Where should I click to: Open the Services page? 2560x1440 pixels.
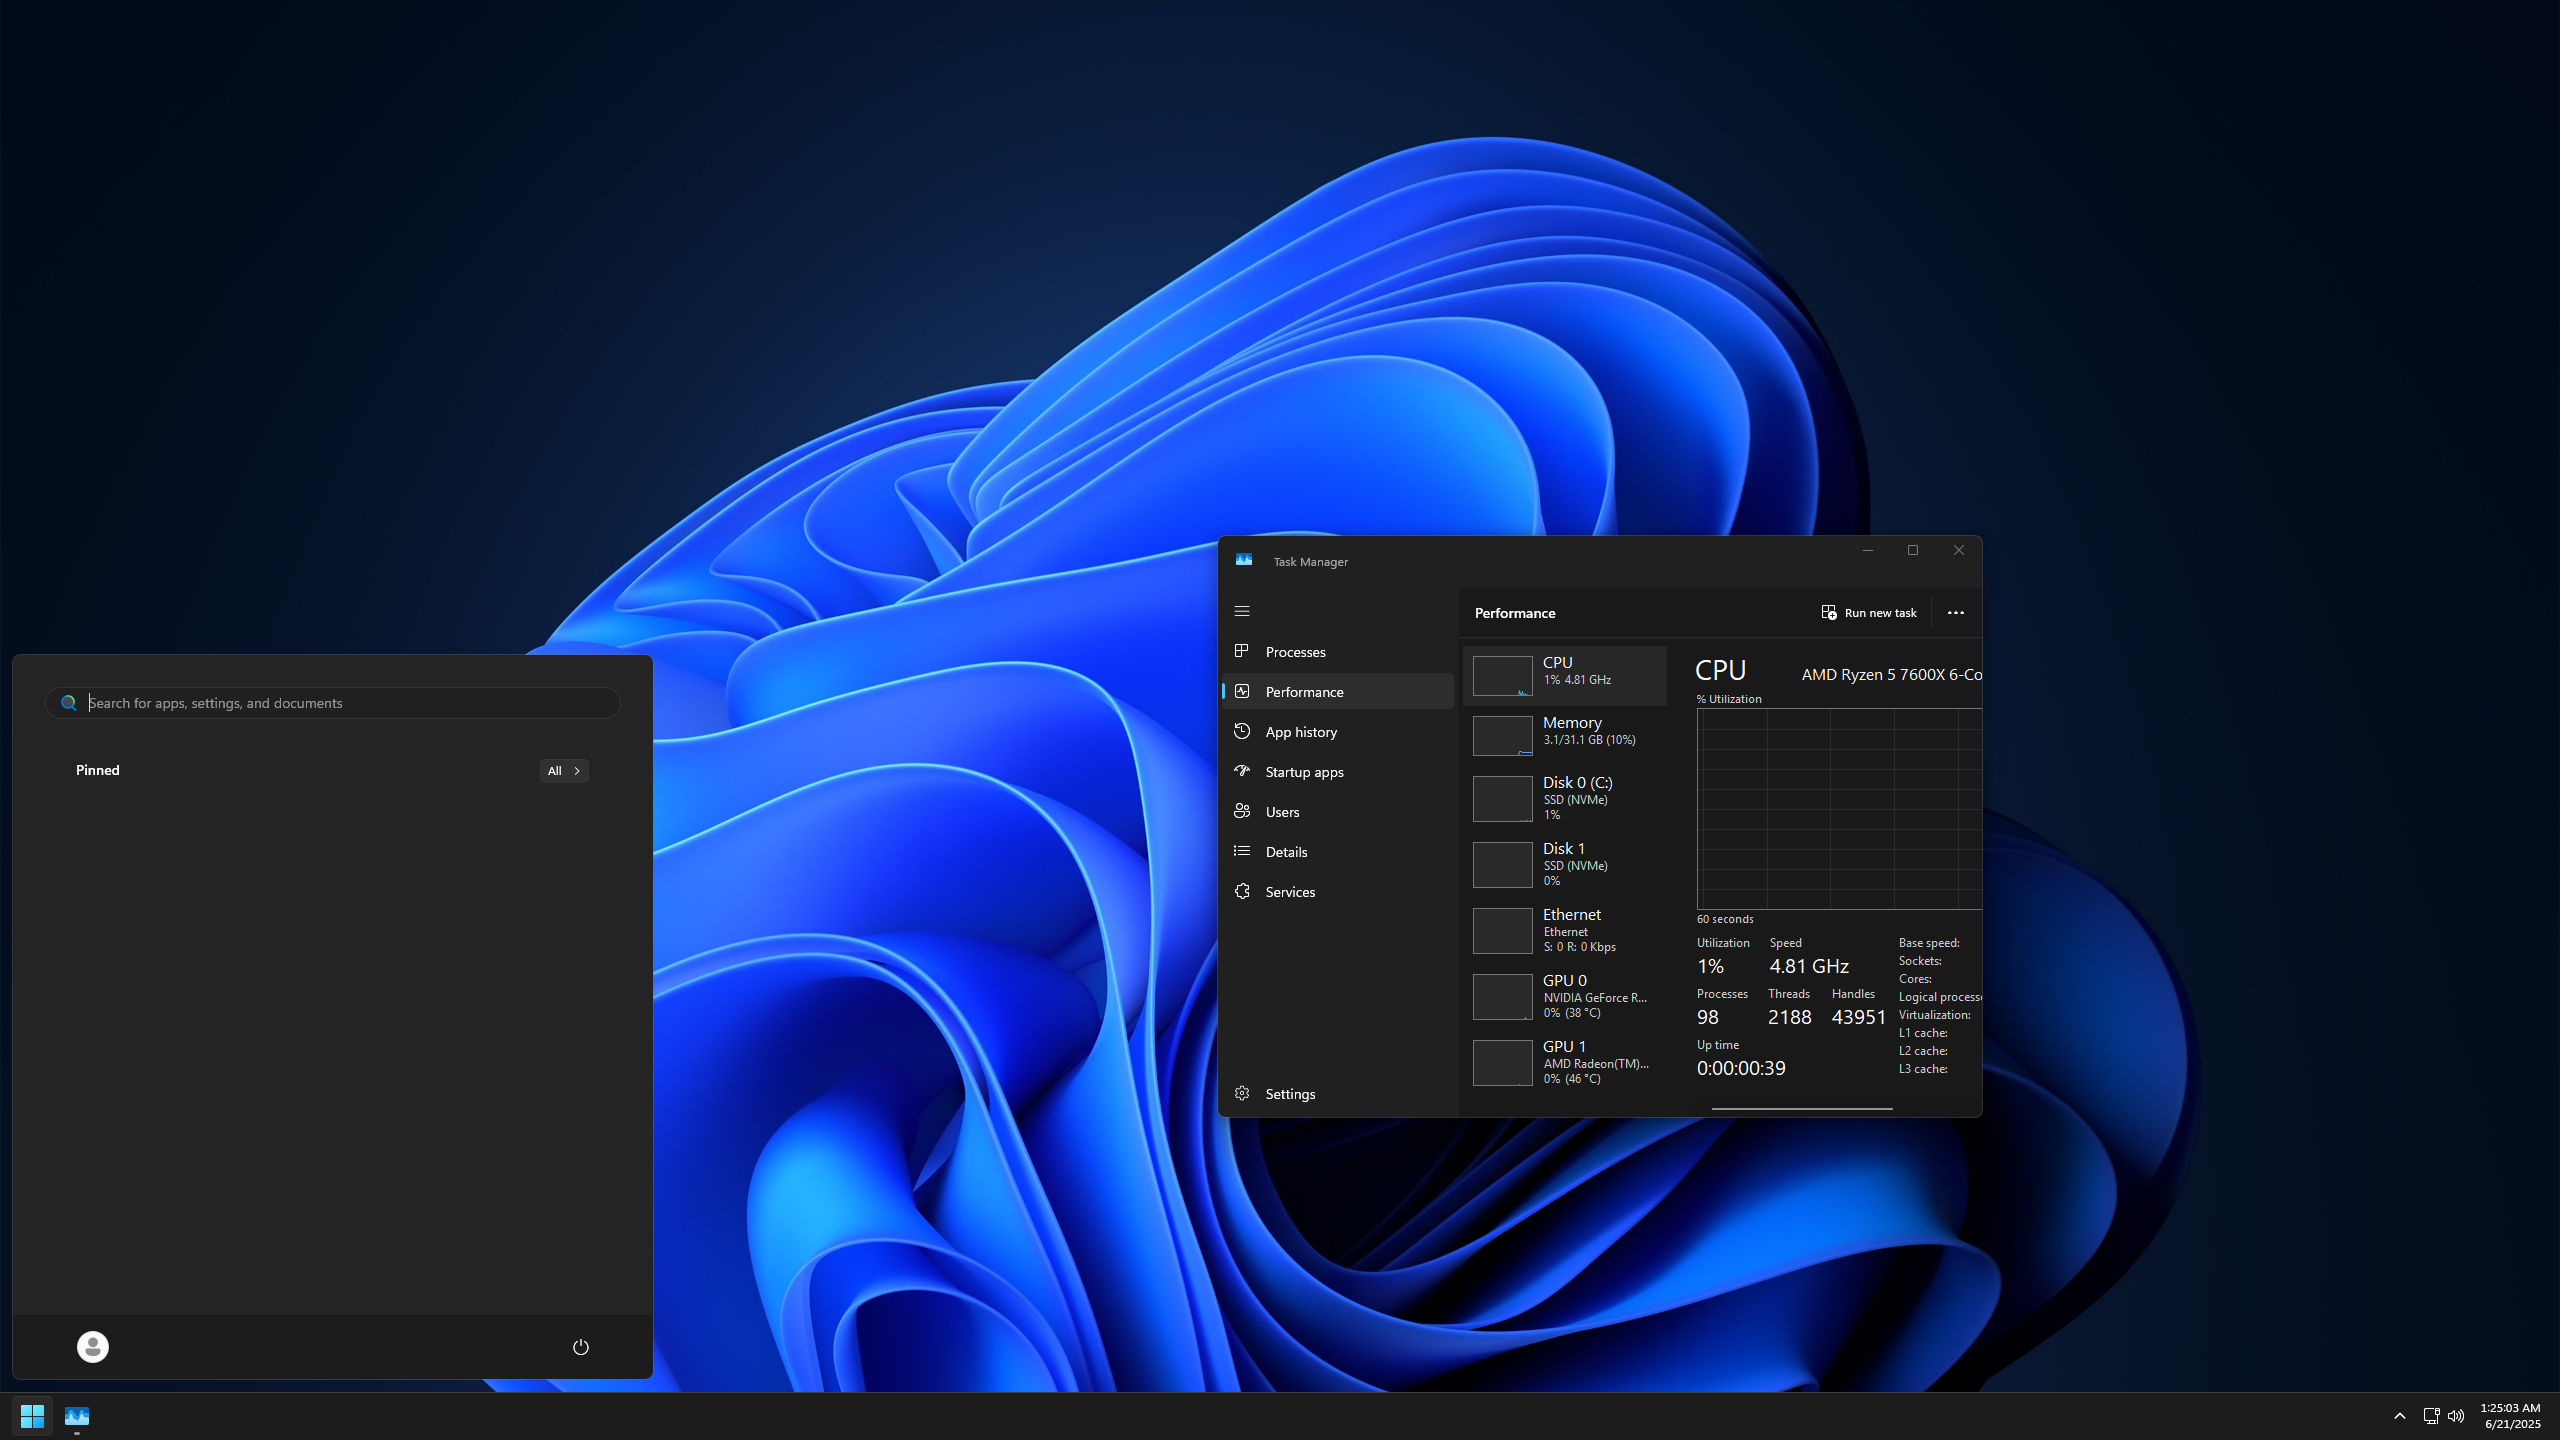tap(1338, 892)
